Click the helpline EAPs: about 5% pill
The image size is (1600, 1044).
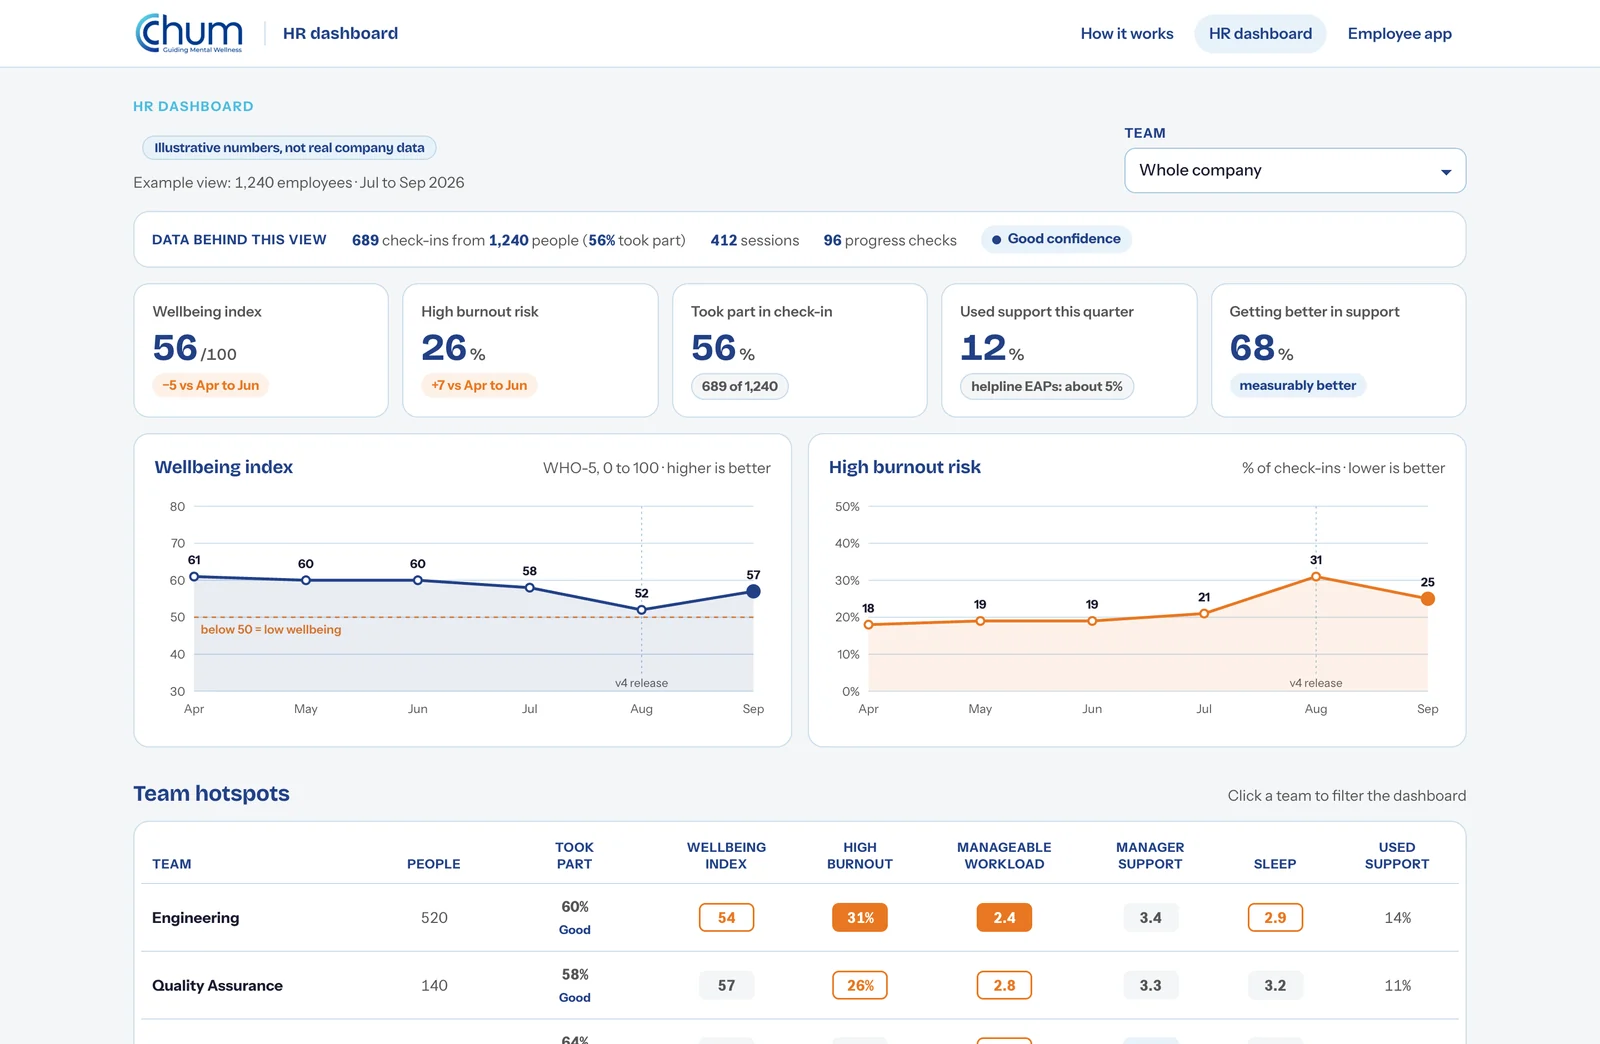click(x=1047, y=386)
